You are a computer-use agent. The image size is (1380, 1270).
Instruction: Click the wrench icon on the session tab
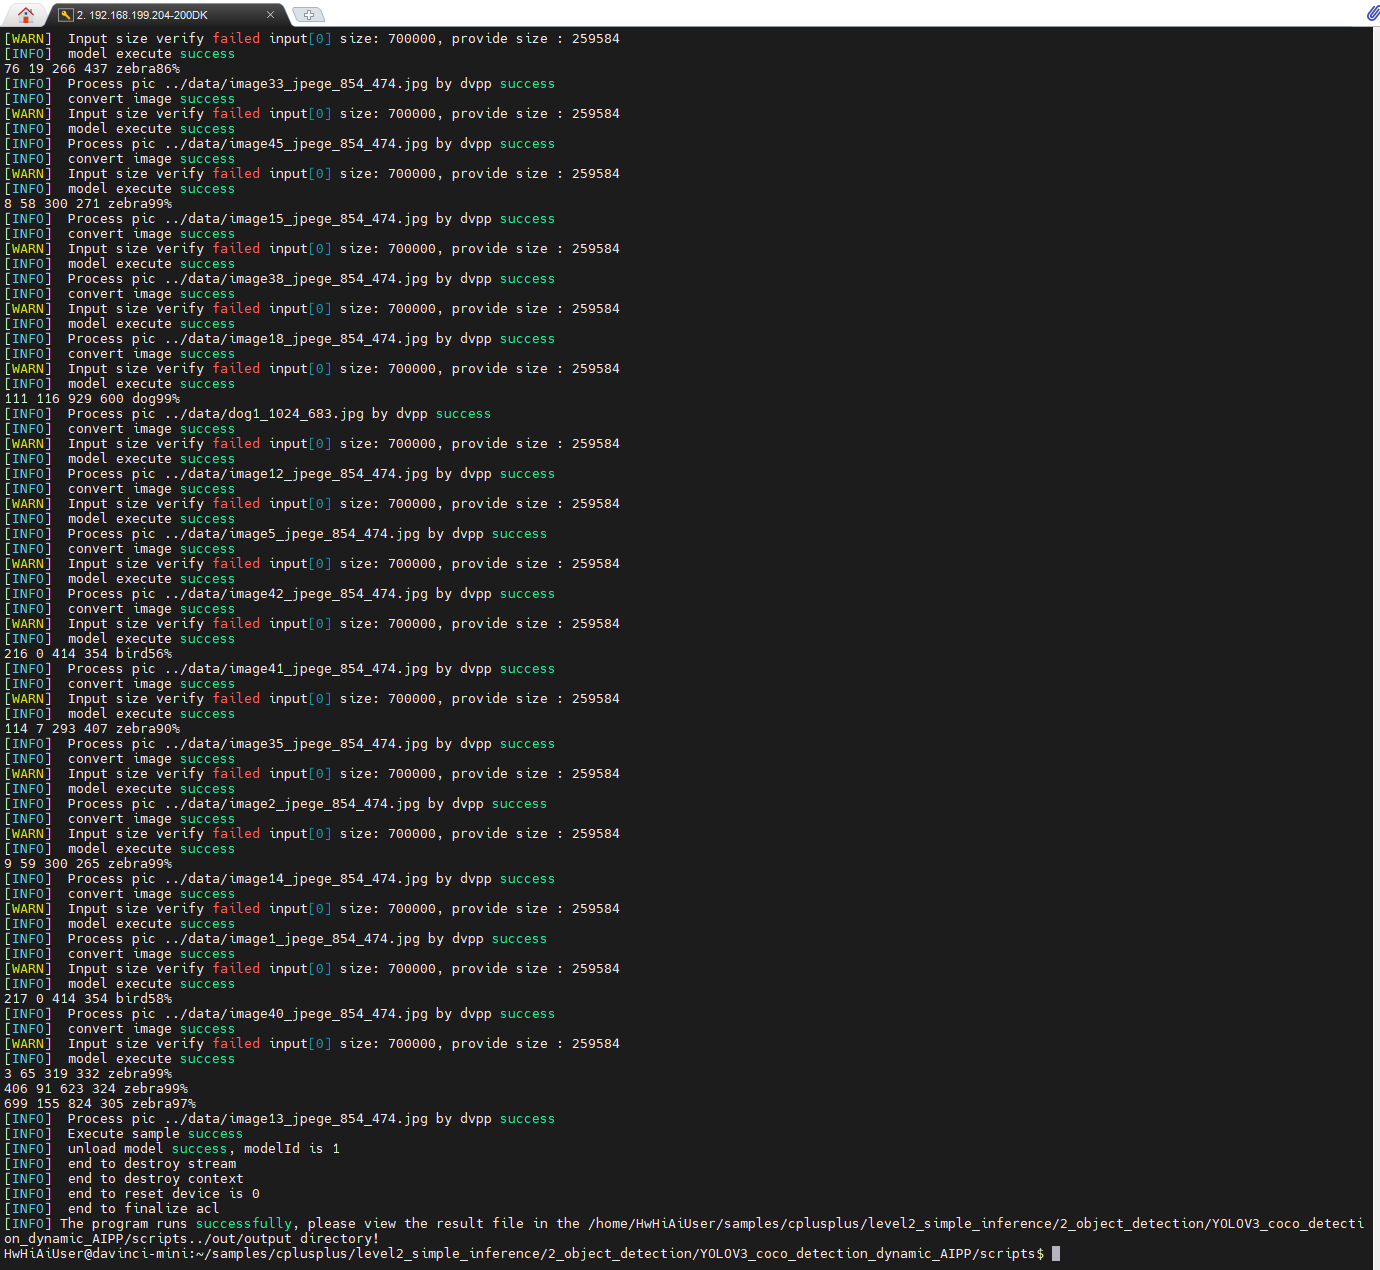pyautogui.click(x=66, y=15)
